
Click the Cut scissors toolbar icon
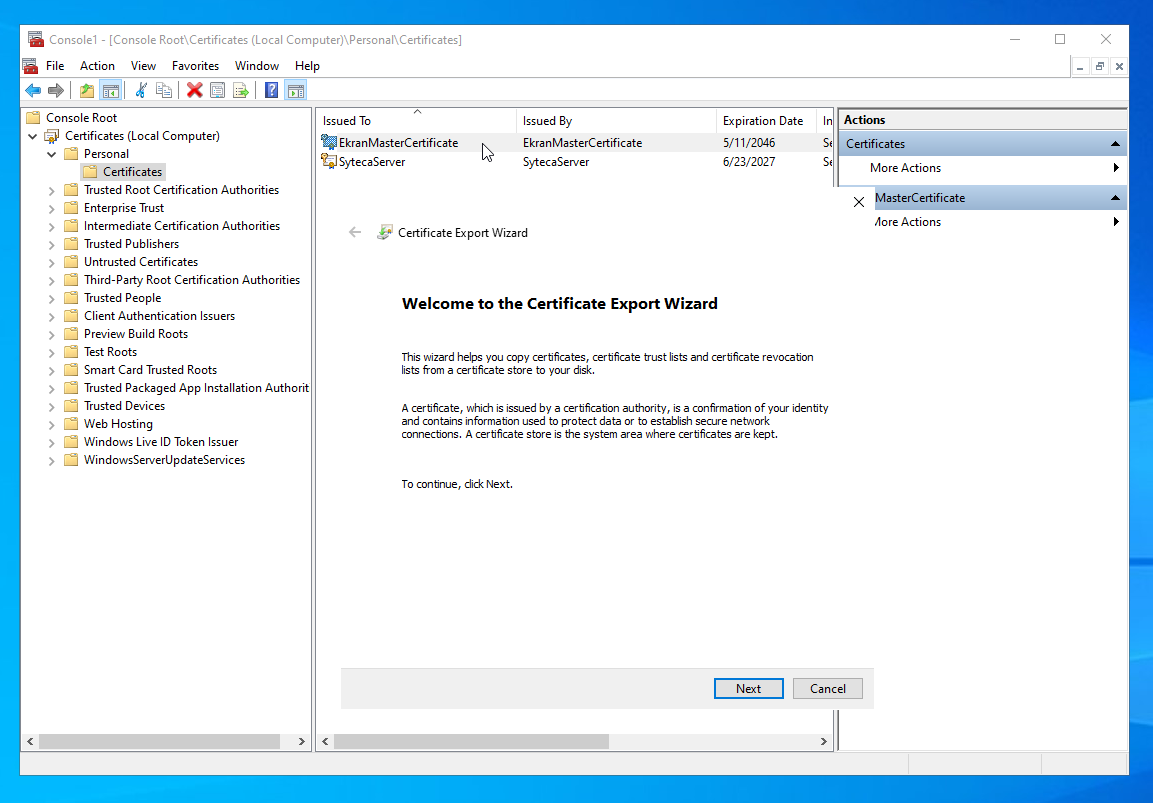141,90
